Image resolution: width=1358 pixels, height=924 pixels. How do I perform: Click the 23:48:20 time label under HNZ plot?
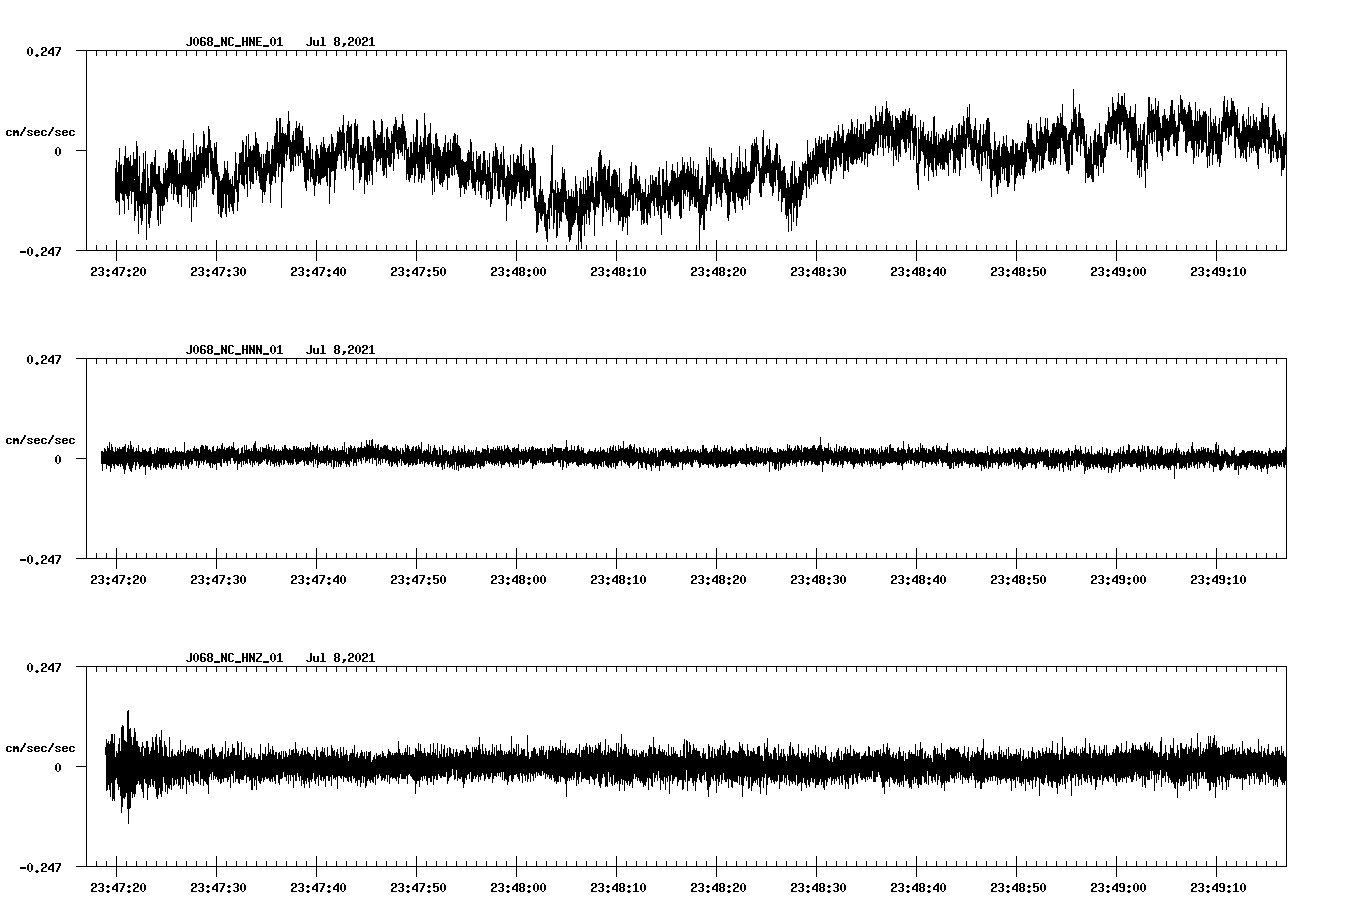pyautogui.click(x=718, y=887)
